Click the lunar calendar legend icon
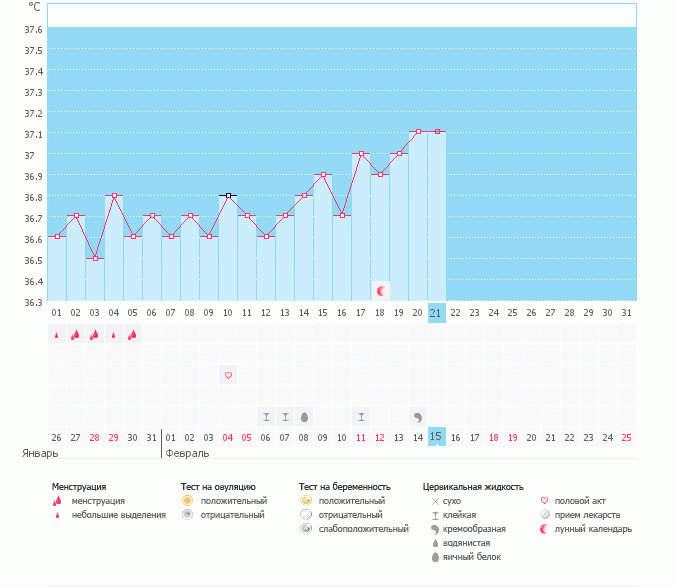The image size is (675, 587). click(x=544, y=528)
